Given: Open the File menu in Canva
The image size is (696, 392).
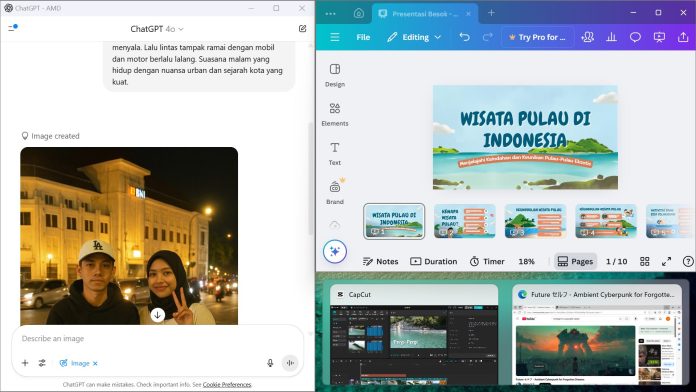Looking at the screenshot, I should coord(363,37).
